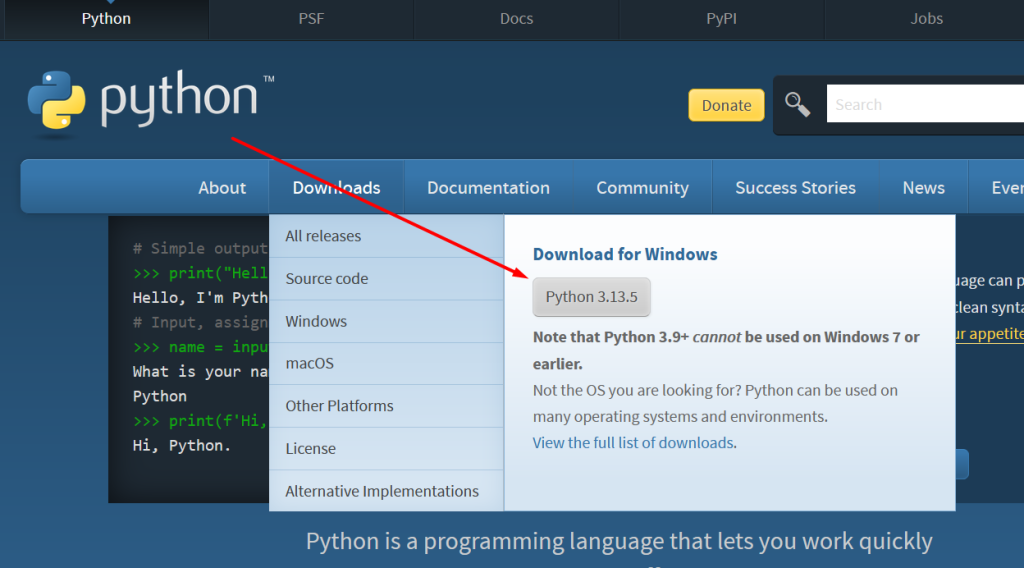This screenshot has width=1024, height=568.
Task: Click 'Python is a programming language' tagline
Action: click(x=619, y=541)
